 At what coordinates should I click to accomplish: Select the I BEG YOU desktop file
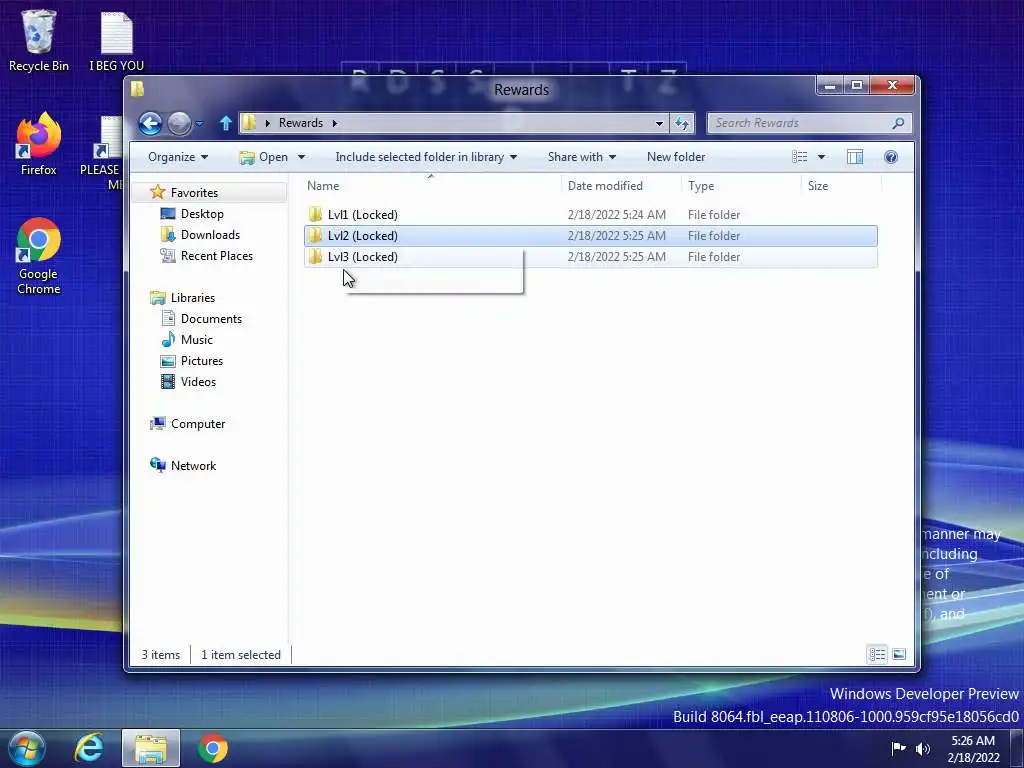pos(116,41)
